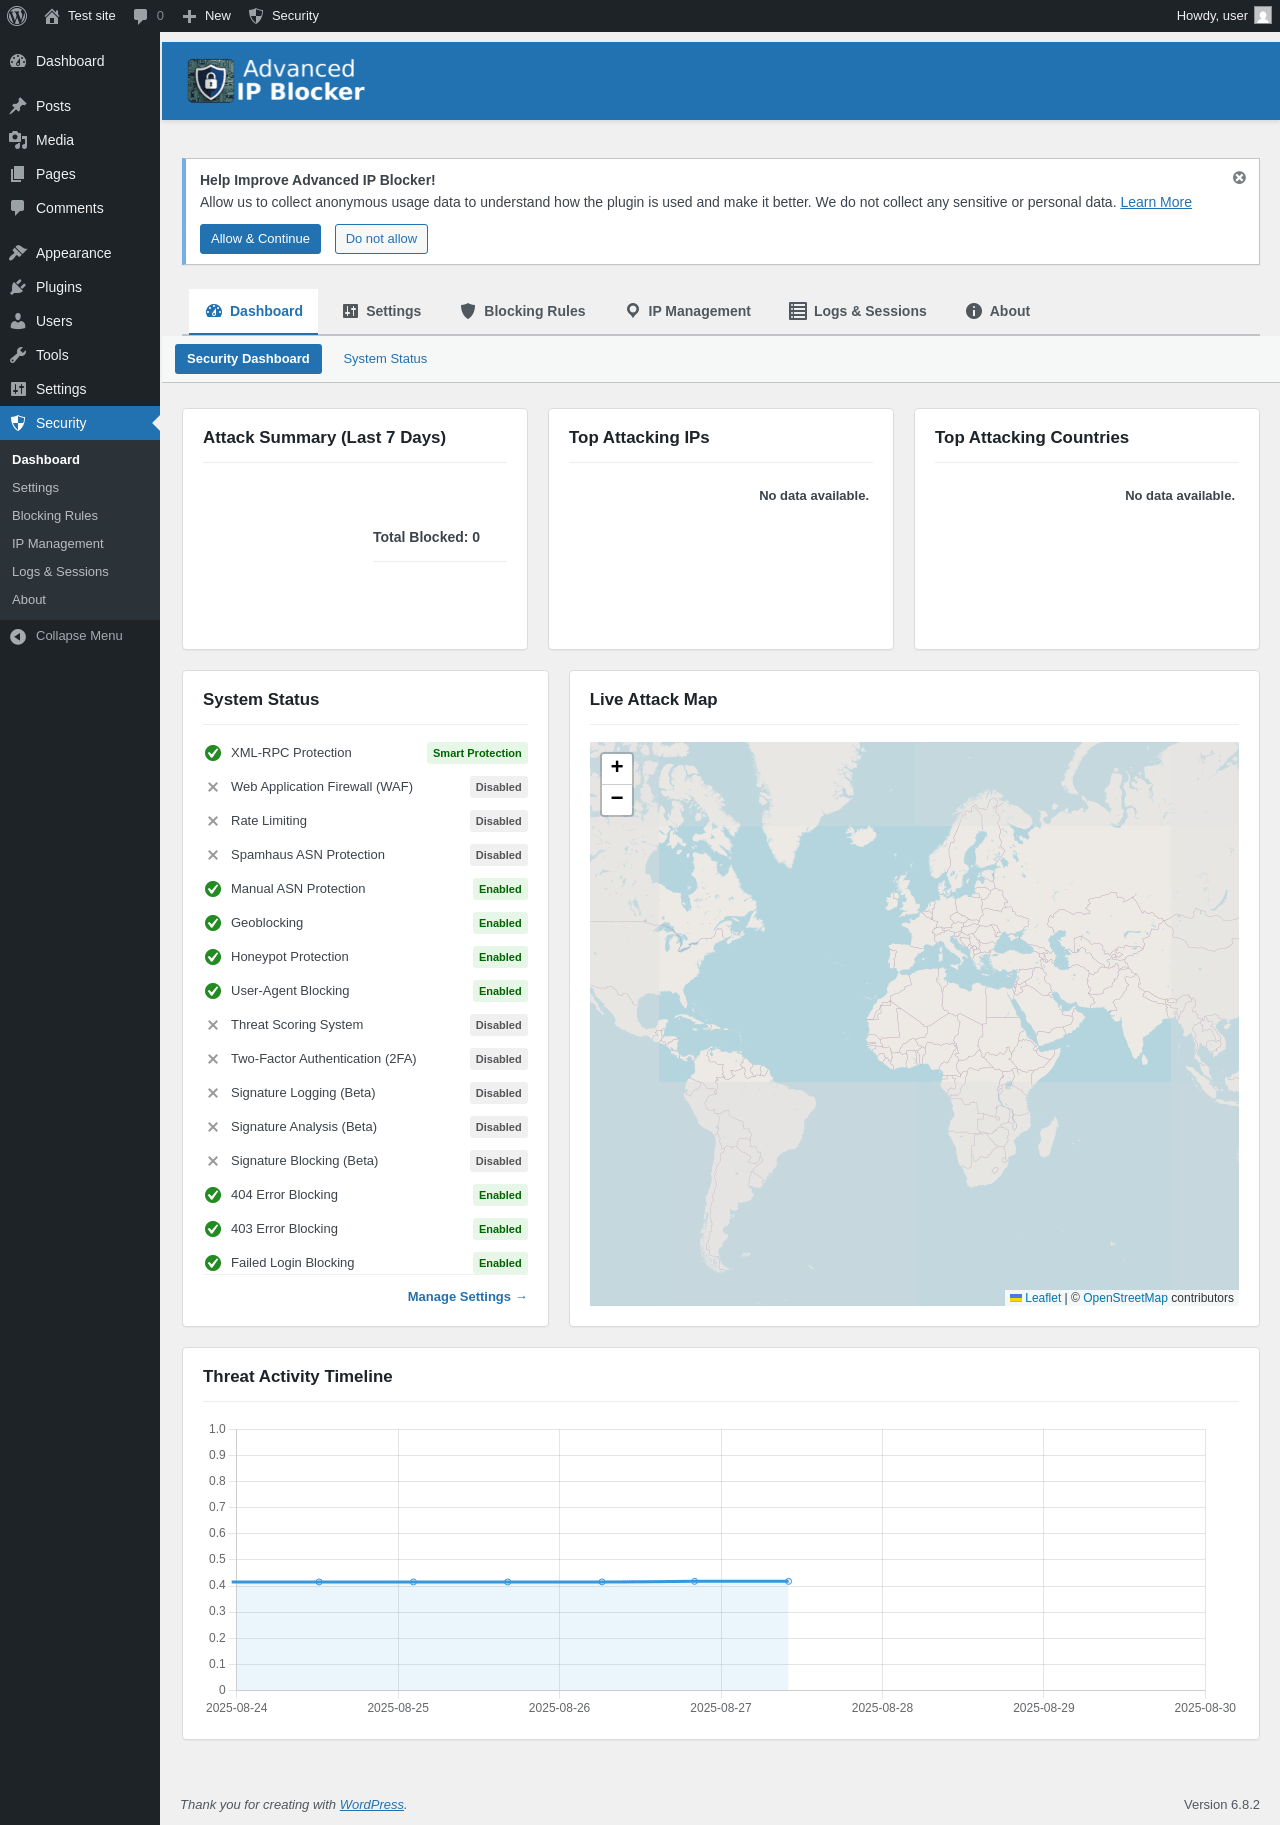
Task: Zoom out on the Live Attack Map
Action: click(x=617, y=799)
